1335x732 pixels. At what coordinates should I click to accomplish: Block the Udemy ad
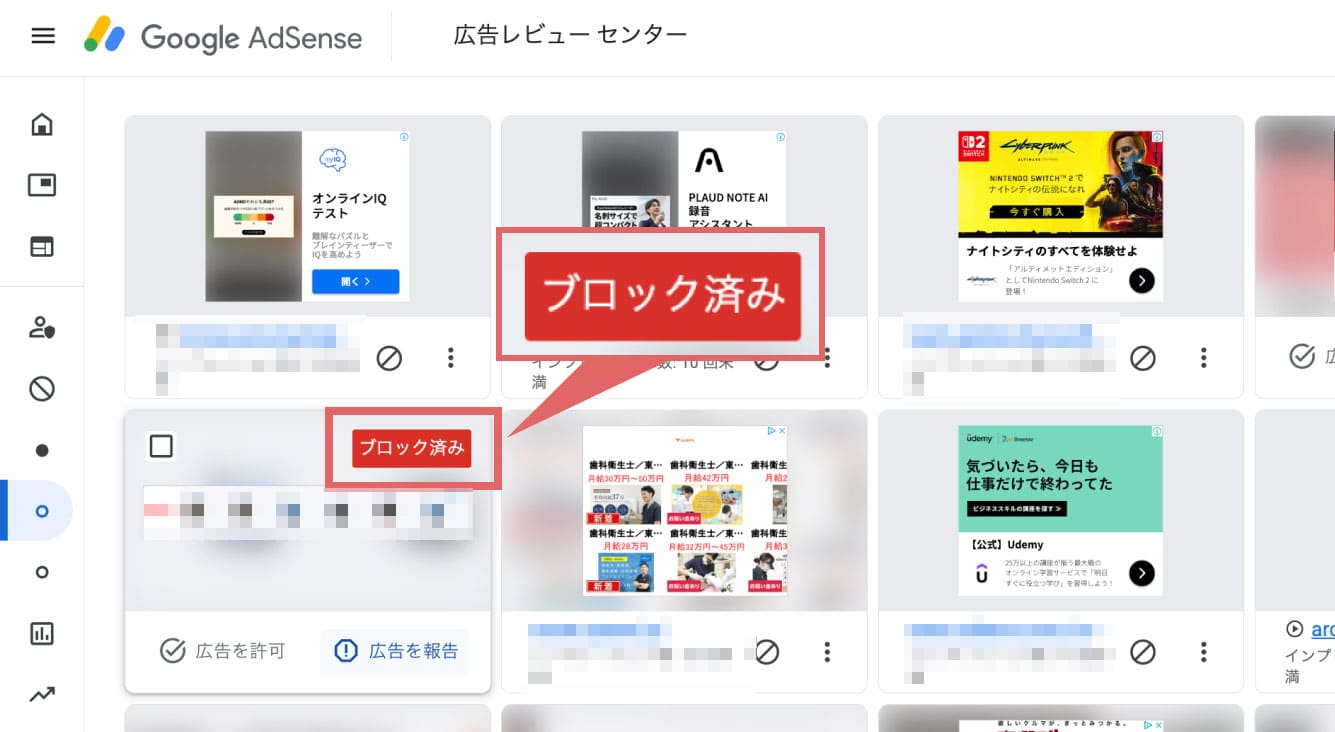coord(1142,652)
